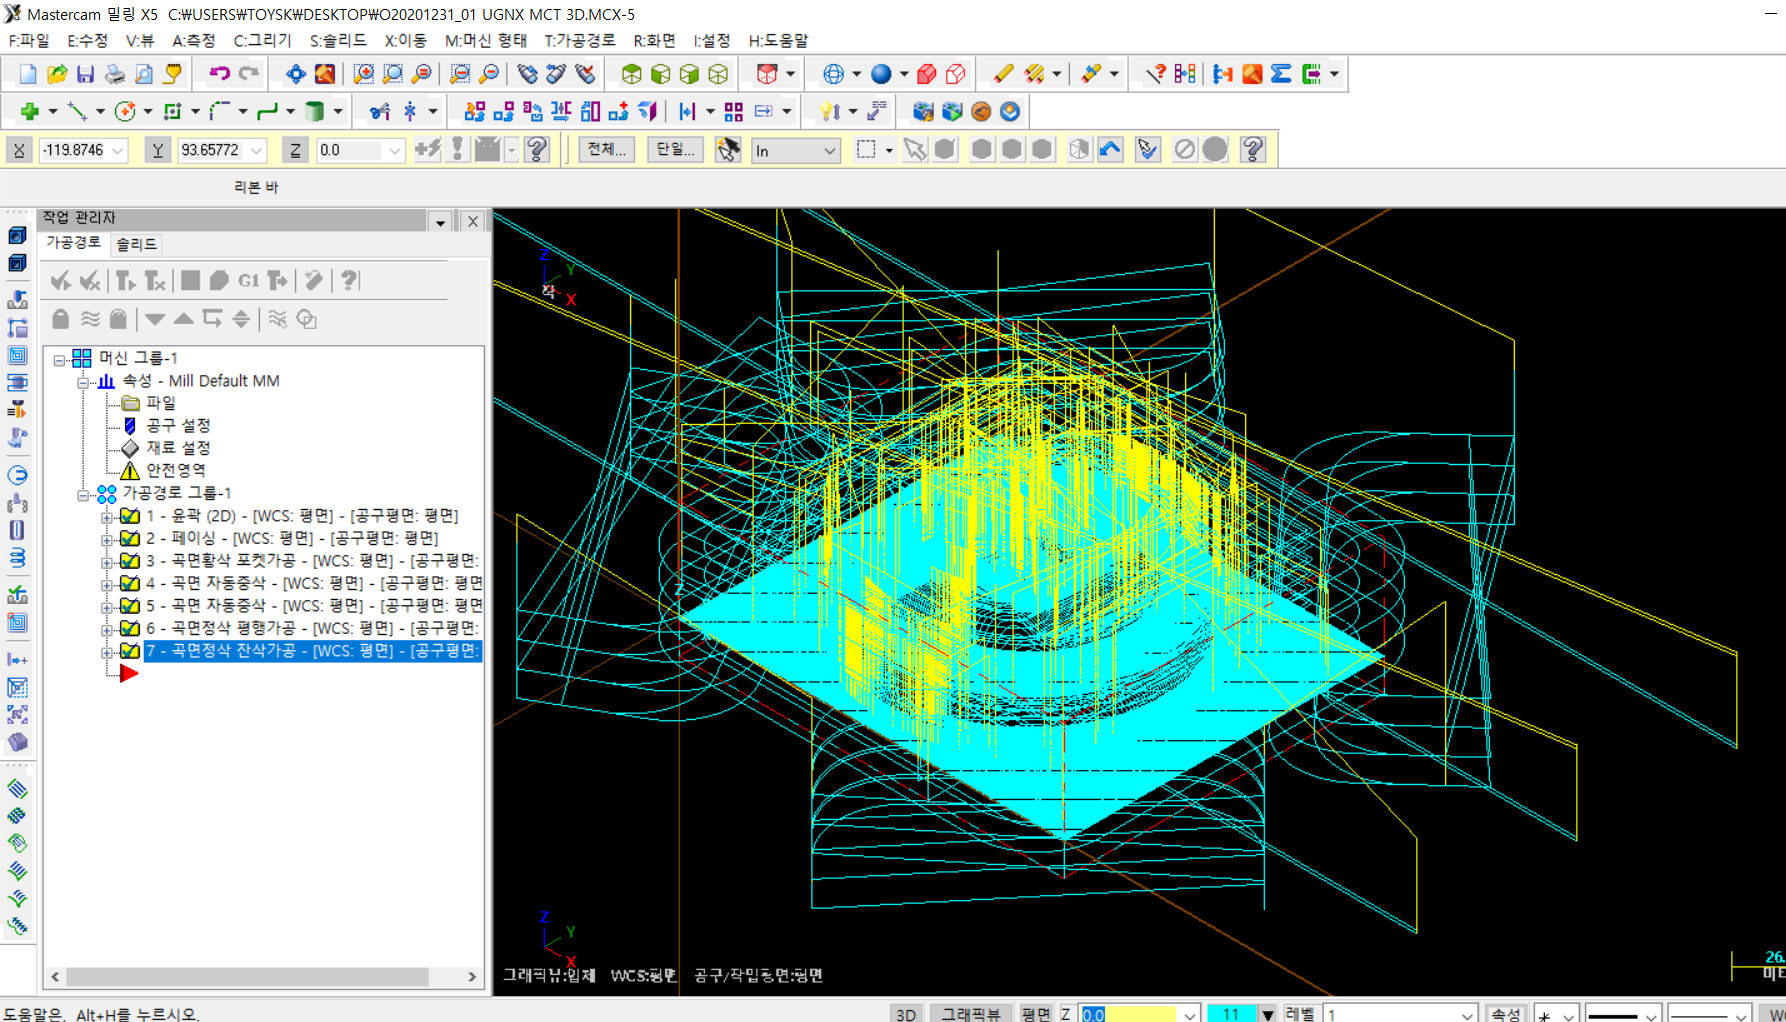This screenshot has width=1786, height=1022.
Task: Open a file using folder icon
Action: click(57, 74)
